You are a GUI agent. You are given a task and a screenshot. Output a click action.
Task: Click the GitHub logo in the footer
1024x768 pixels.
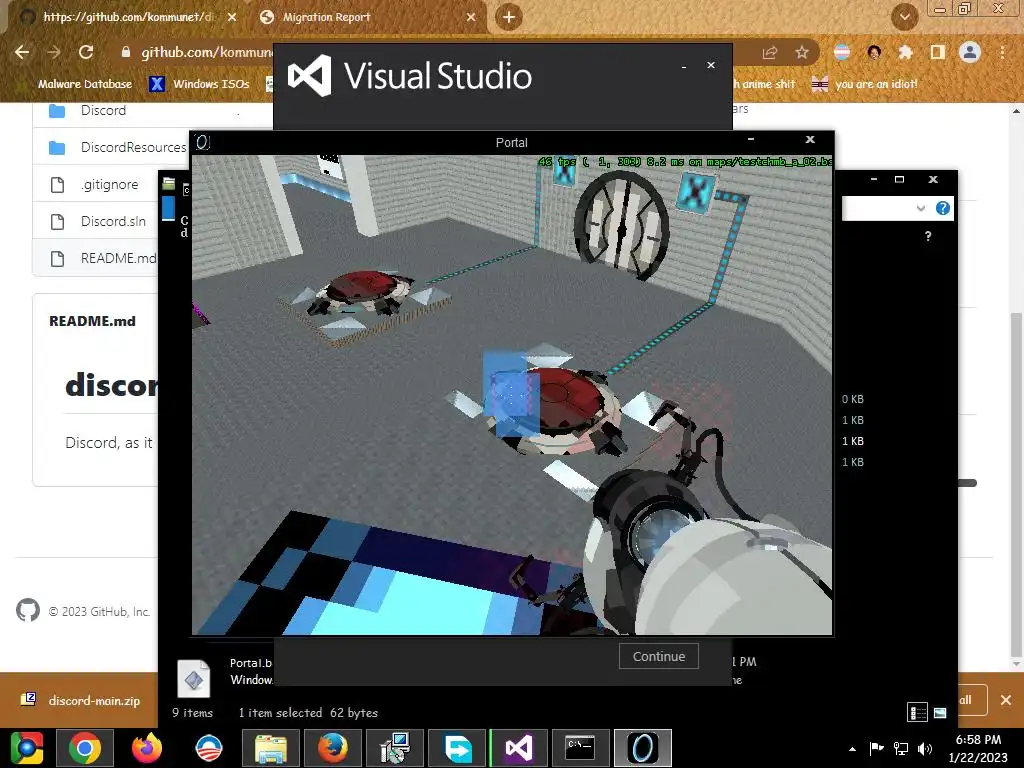coord(27,611)
